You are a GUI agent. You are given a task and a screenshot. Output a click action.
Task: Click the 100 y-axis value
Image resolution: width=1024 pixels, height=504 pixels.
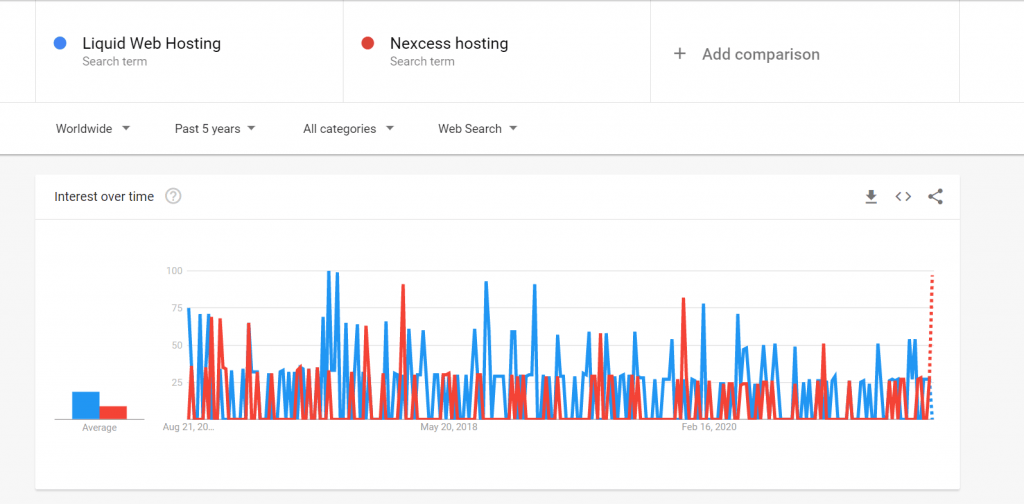click(174, 270)
